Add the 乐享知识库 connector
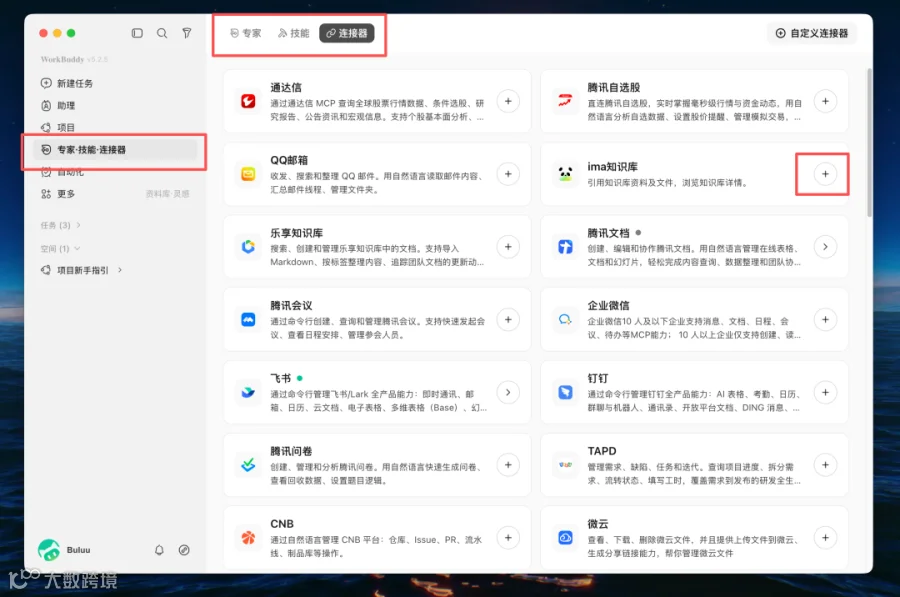The height and width of the screenshot is (597, 900). coord(509,247)
